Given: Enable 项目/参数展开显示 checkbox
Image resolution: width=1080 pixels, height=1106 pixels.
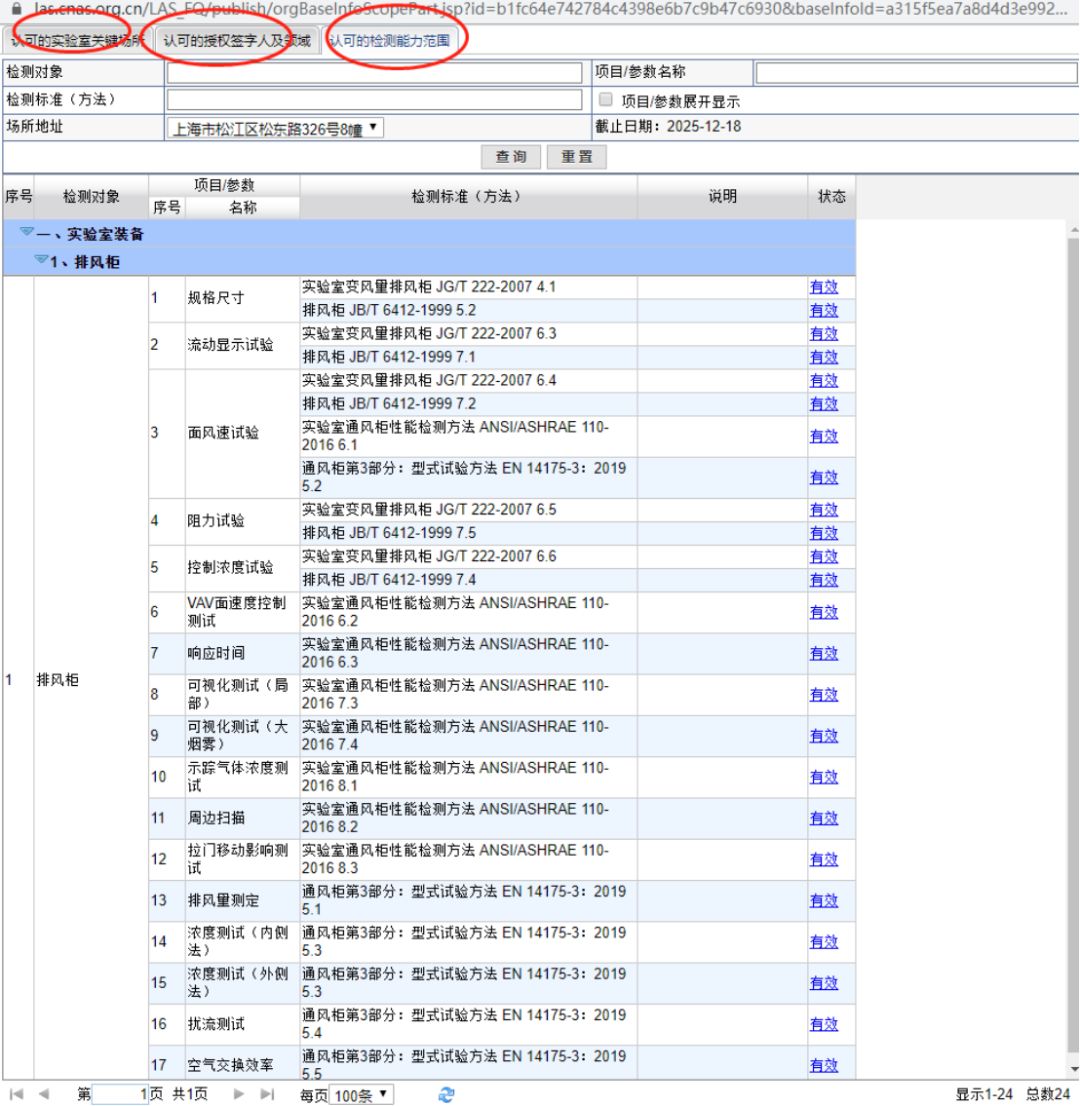Looking at the screenshot, I should pos(605,101).
